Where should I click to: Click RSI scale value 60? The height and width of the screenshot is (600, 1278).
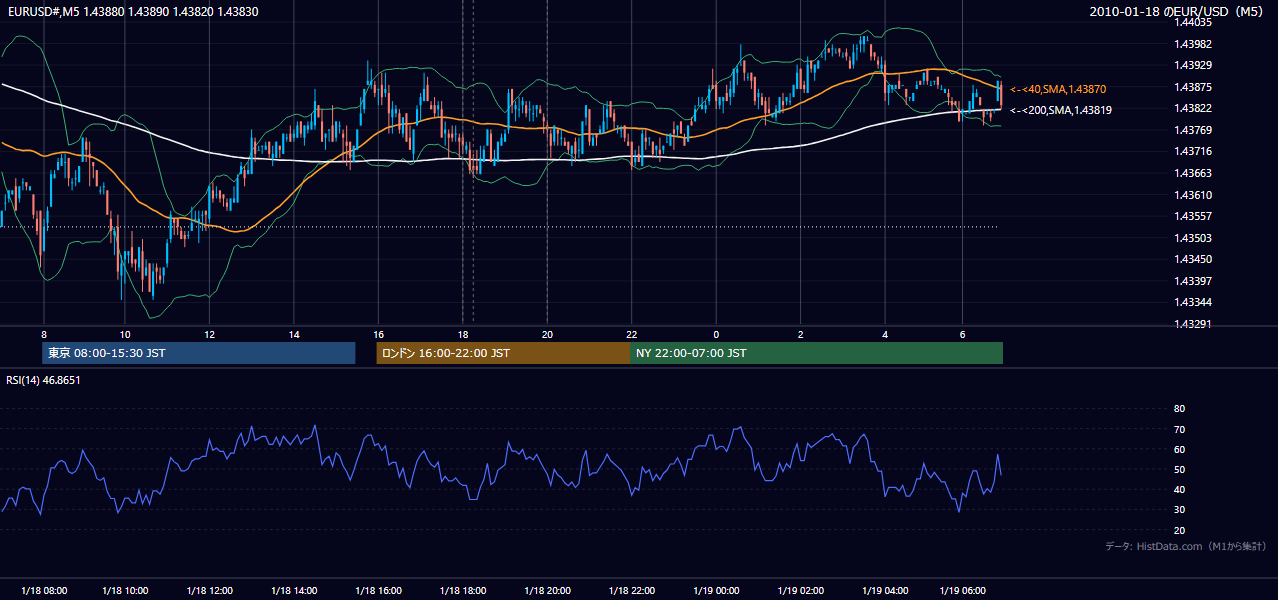click(1179, 449)
